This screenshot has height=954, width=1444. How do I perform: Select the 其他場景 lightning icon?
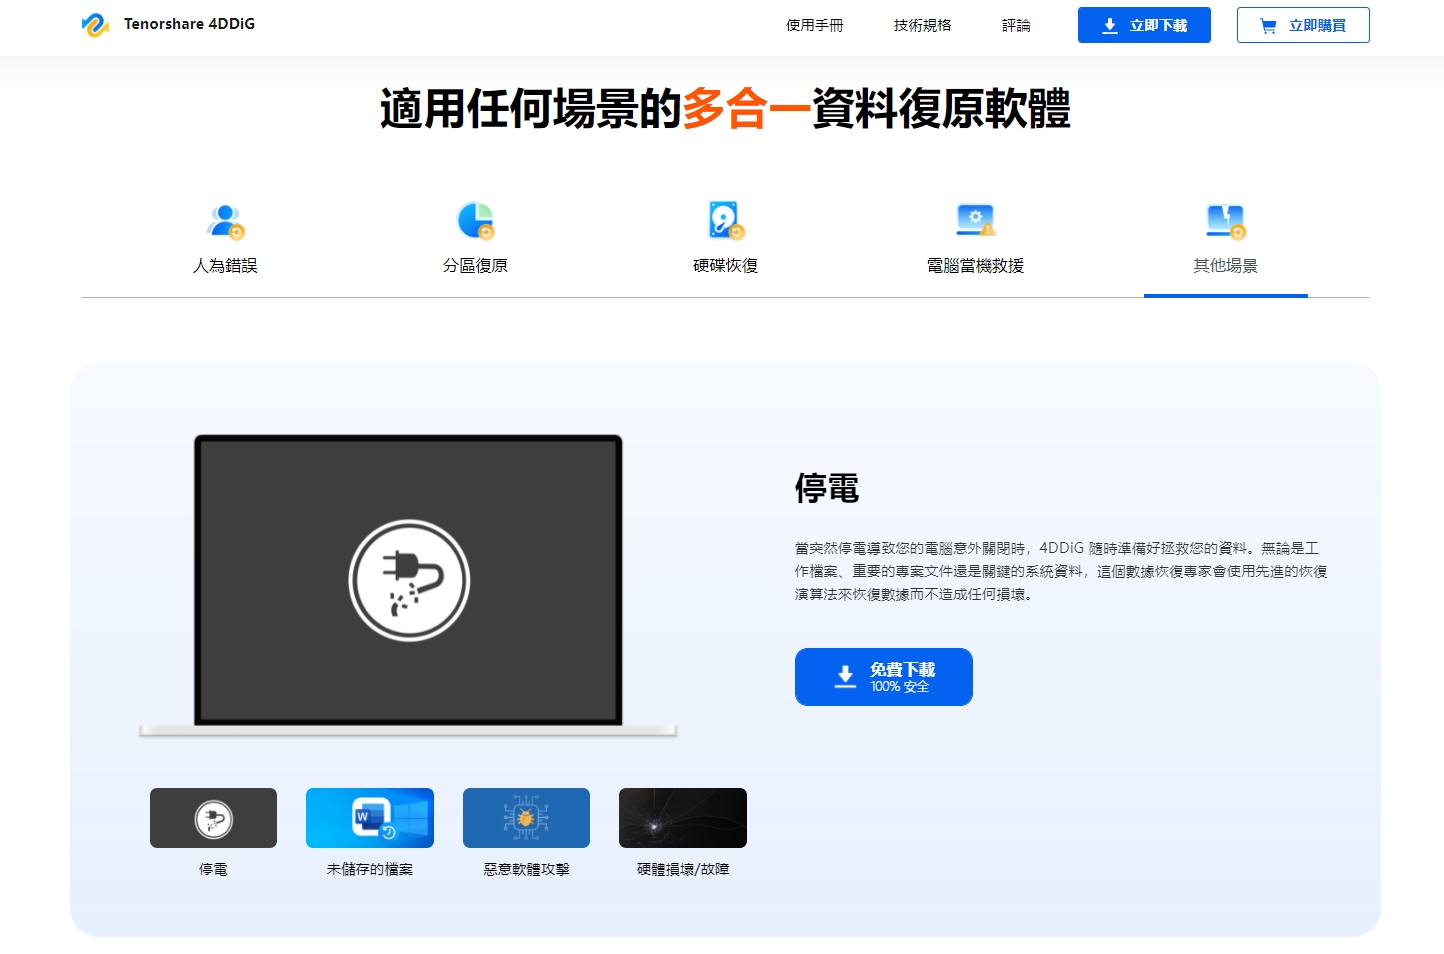pyautogui.click(x=1225, y=220)
